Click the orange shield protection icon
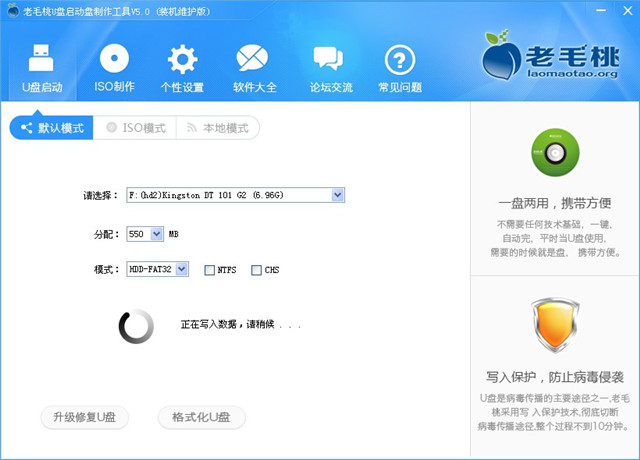This screenshot has width=640, height=460. coord(554,325)
